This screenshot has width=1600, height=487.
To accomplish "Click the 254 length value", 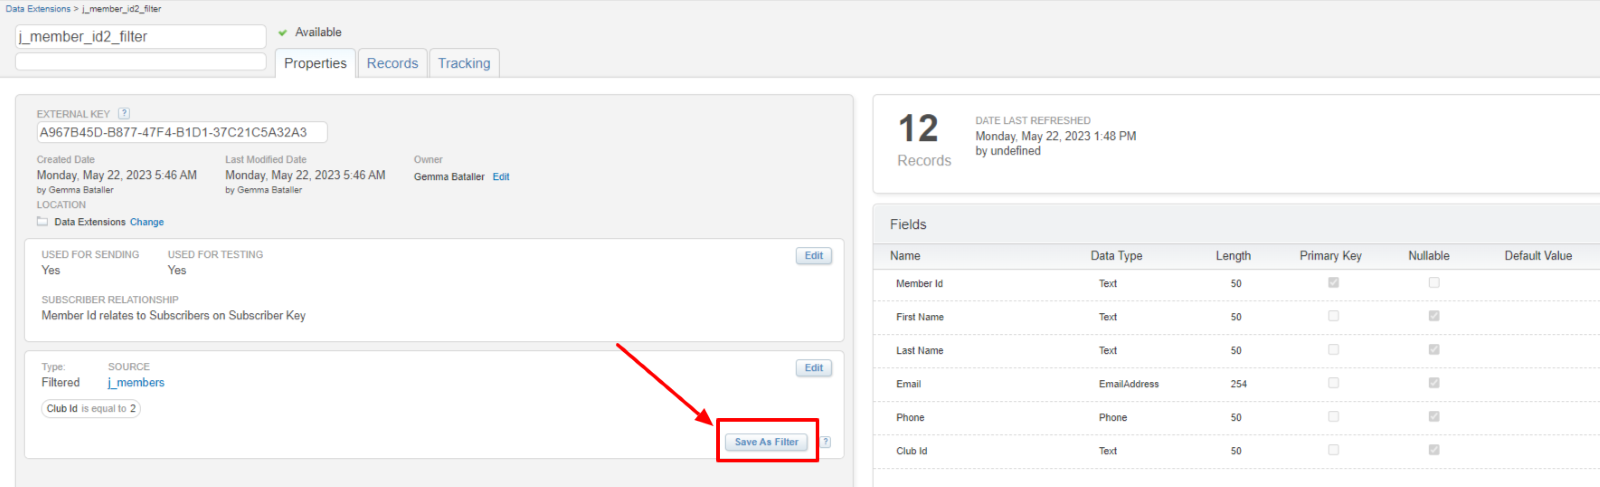I will 1238,384.
